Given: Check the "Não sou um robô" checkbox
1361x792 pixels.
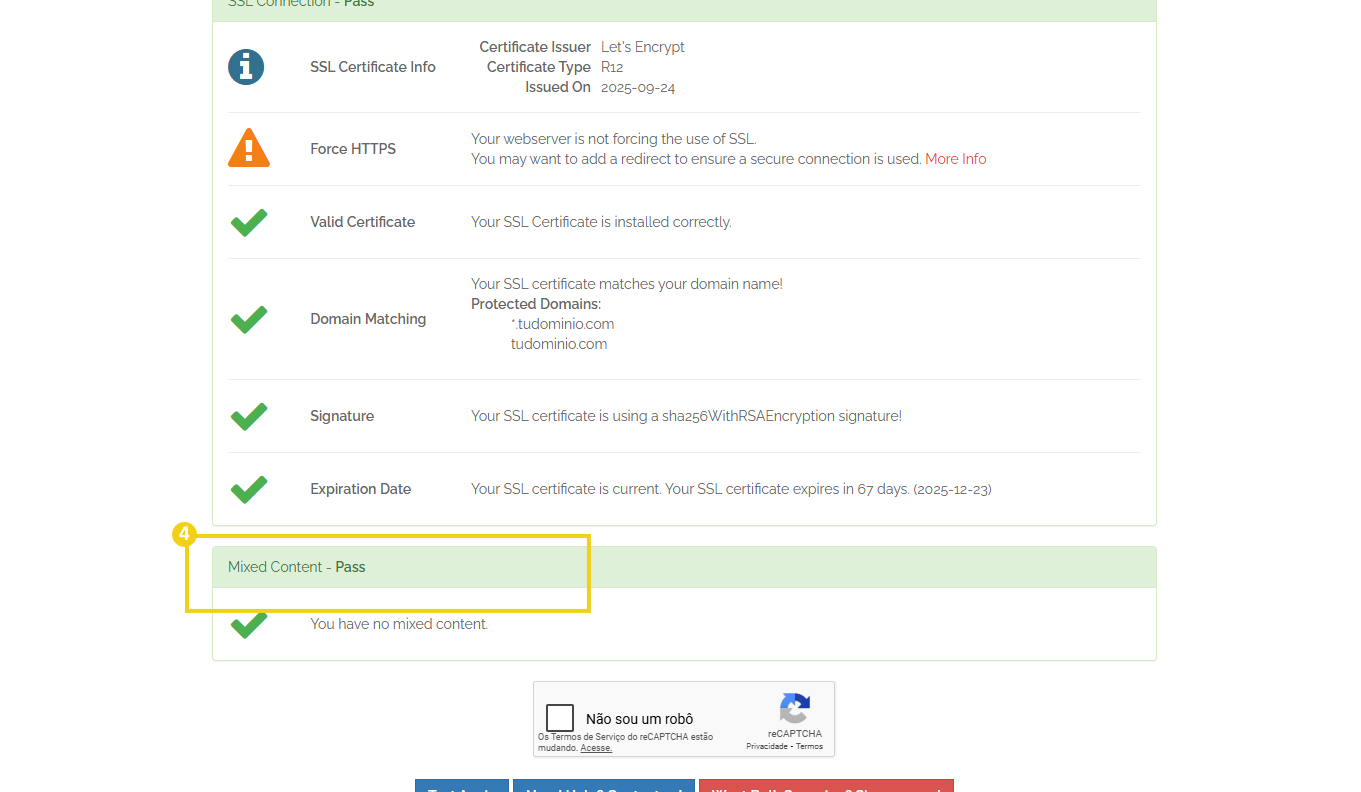Looking at the screenshot, I should pyautogui.click(x=559, y=716).
